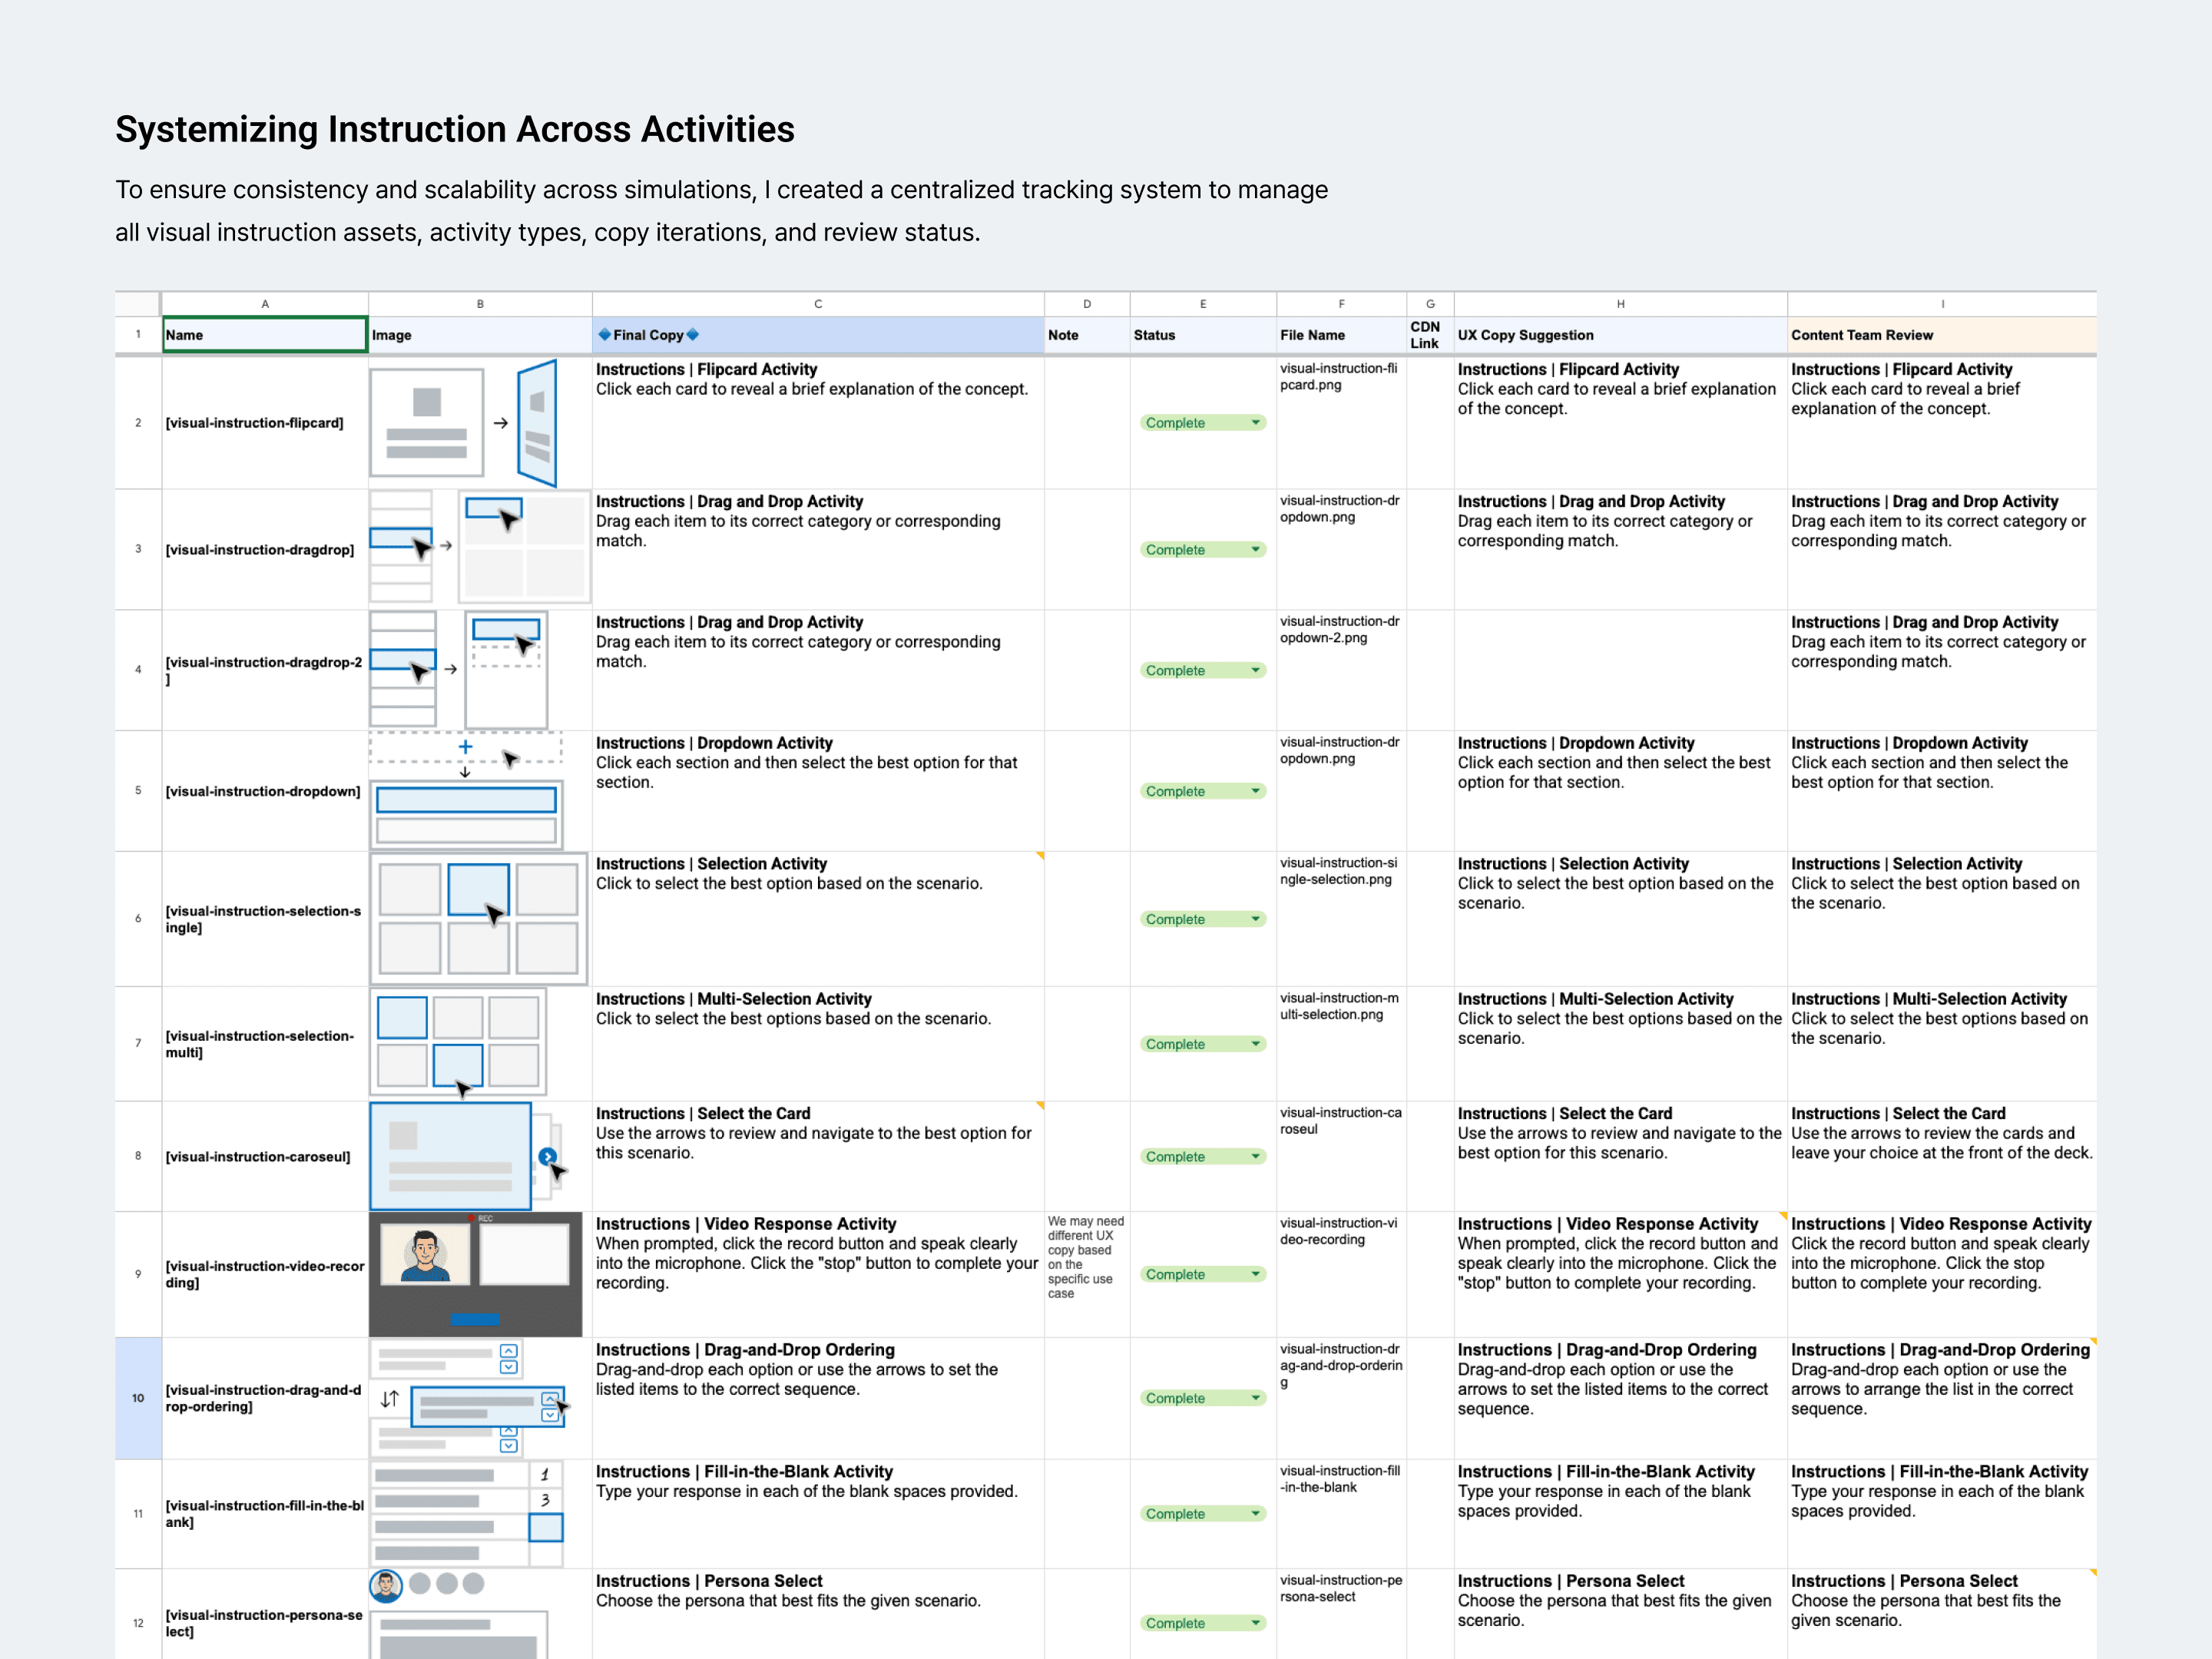Select column H header
This screenshot has width=2212, height=1659.
click(1620, 304)
